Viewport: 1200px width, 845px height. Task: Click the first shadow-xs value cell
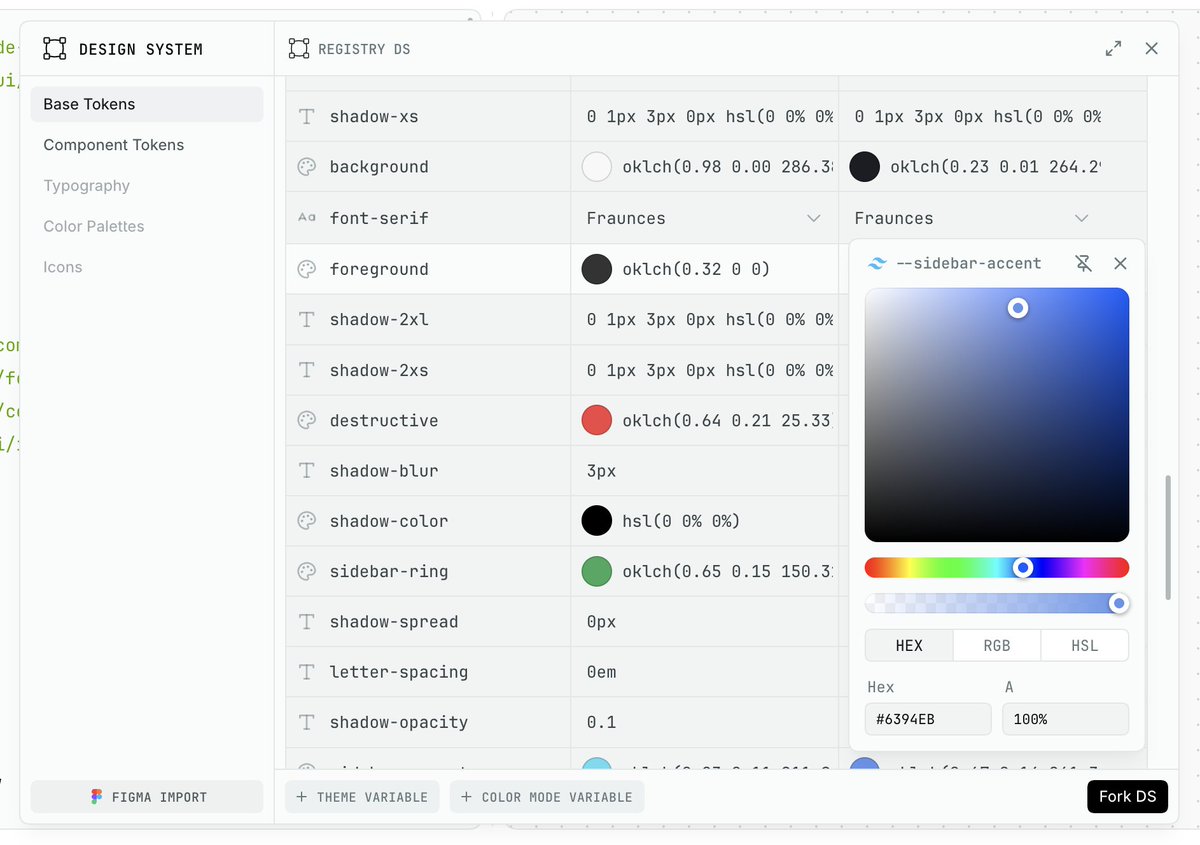pyautogui.click(x=705, y=116)
